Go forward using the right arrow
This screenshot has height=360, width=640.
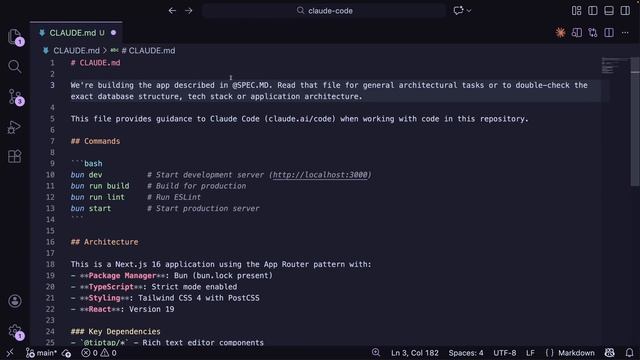click(x=189, y=11)
